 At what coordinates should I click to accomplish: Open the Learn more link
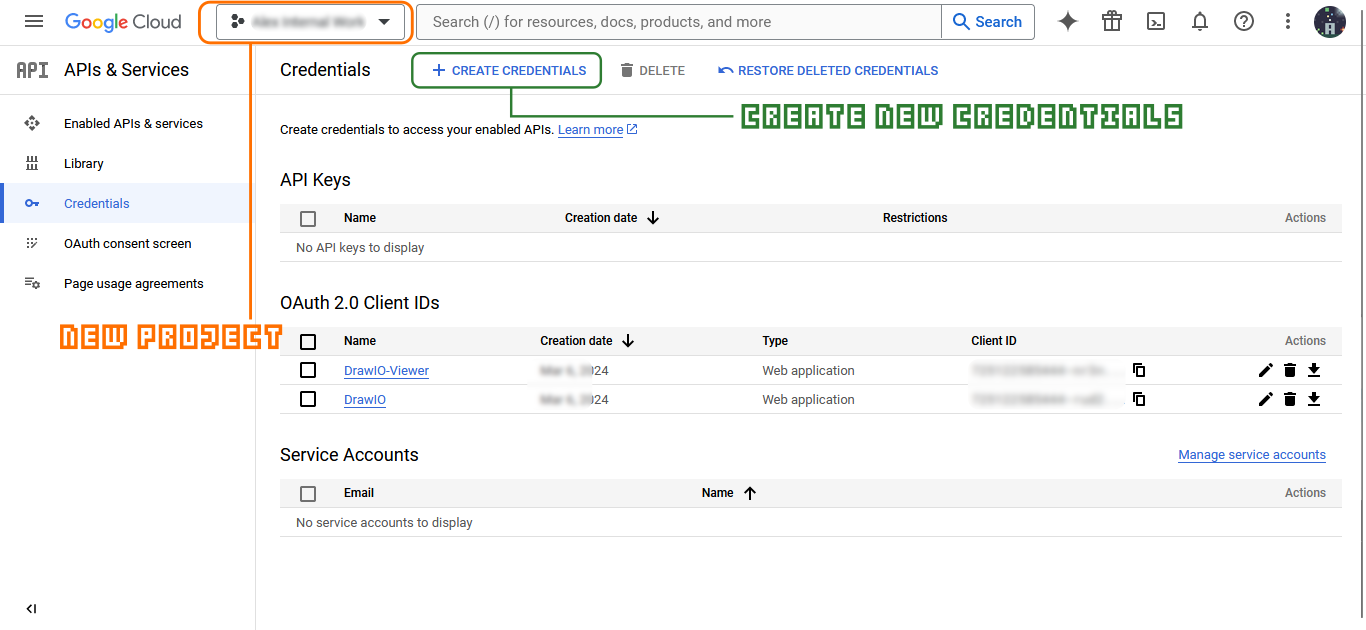point(598,130)
